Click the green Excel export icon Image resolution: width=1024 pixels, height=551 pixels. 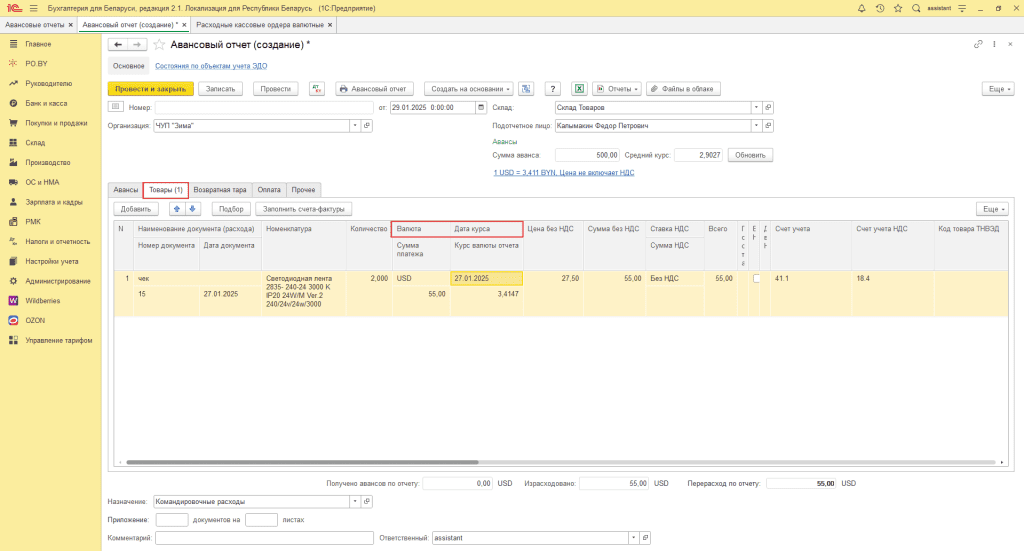pyautogui.click(x=578, y=88)
